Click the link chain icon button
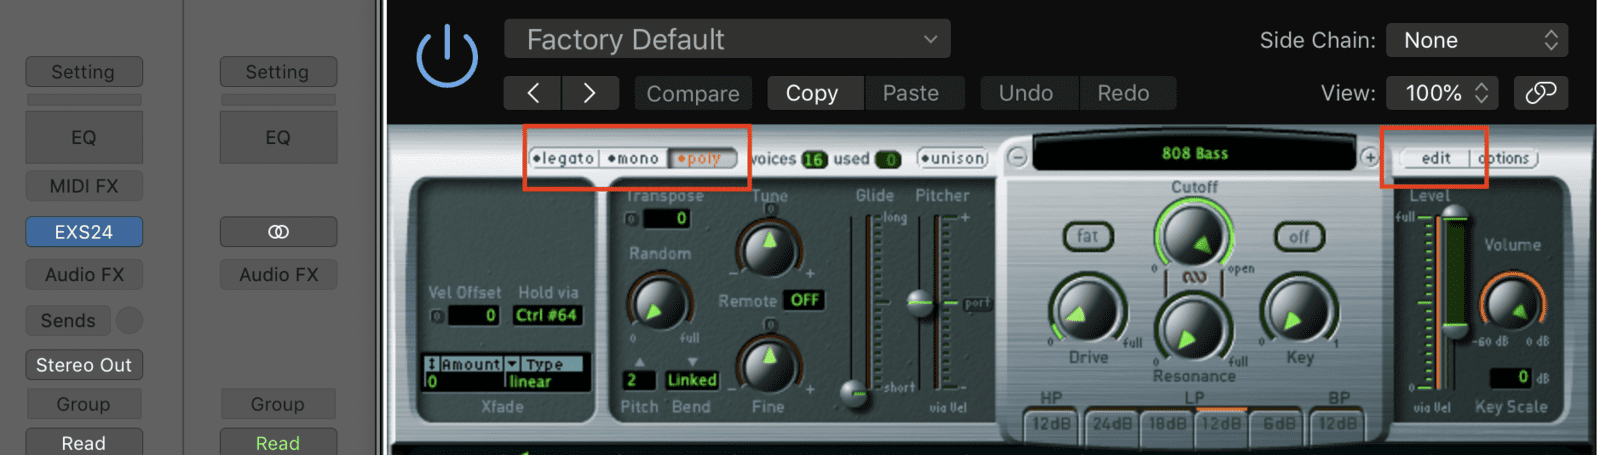The image size is (1600, 455). (x=1540, y=93)
